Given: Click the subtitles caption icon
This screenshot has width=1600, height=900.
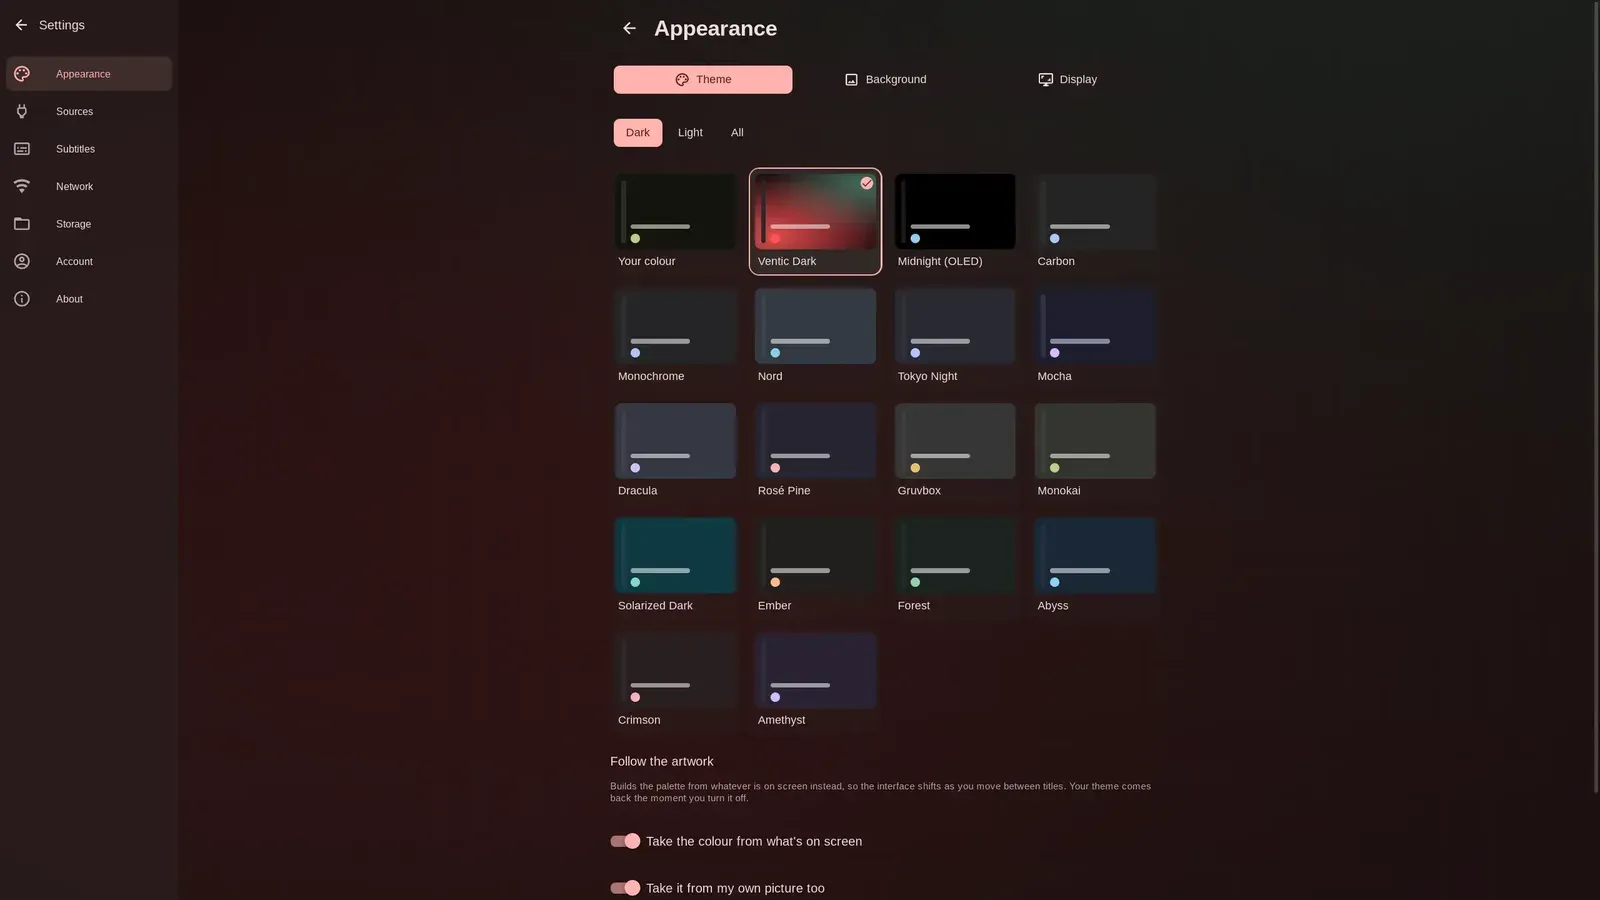Looking at the screenshot, I should [22, 149].
